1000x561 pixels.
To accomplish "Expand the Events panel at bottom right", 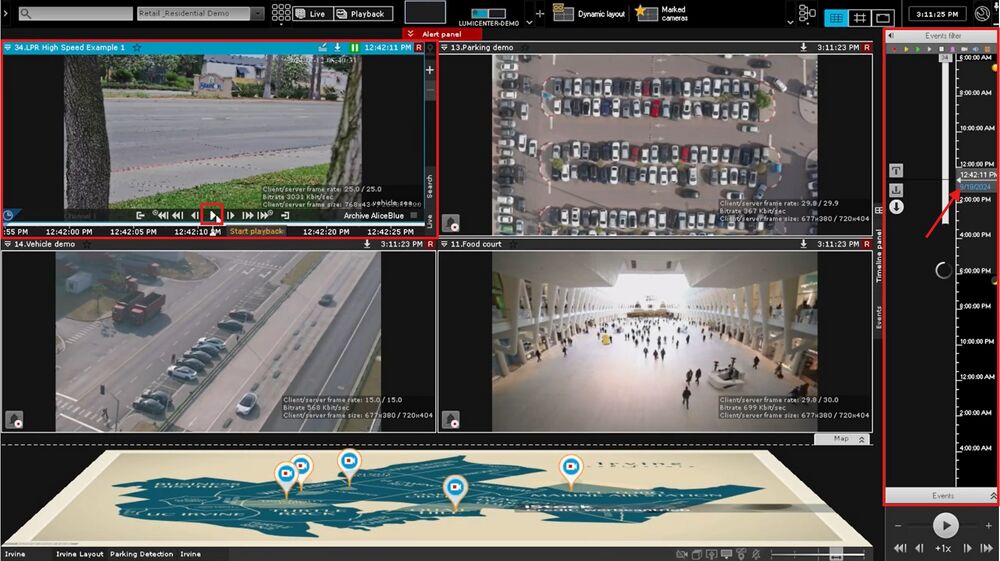I will (x=992, y=496).
